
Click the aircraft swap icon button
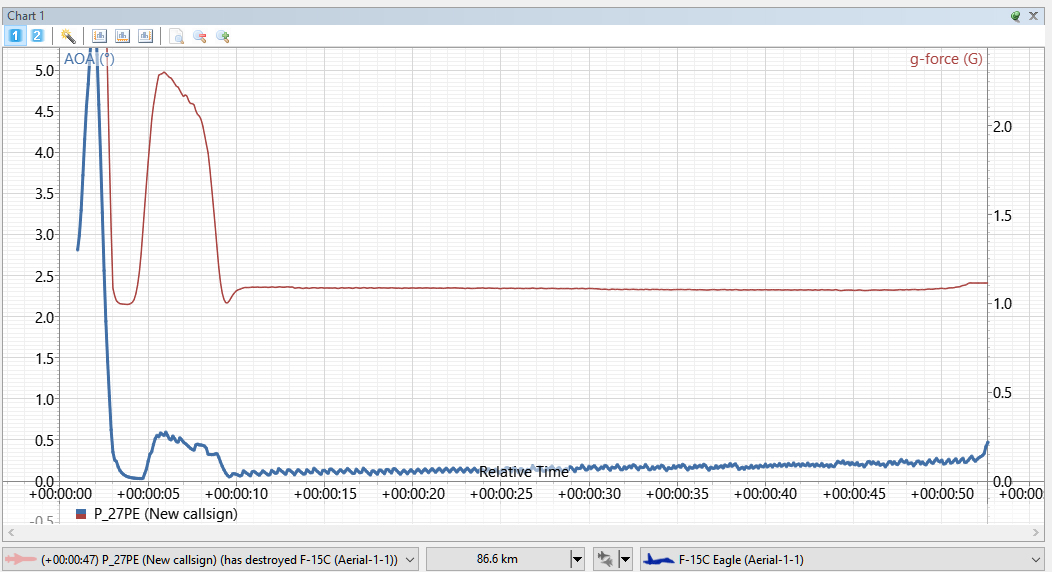click(605, 559)
